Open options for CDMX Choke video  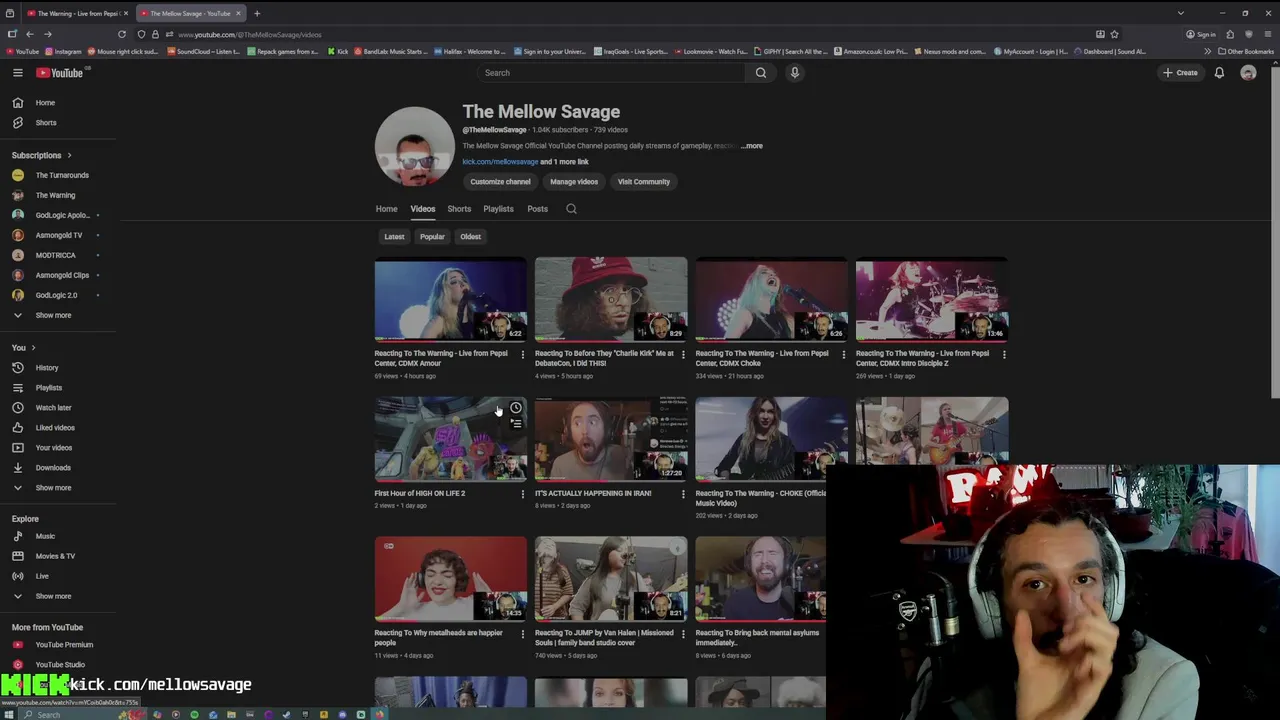tap(843, 354)
